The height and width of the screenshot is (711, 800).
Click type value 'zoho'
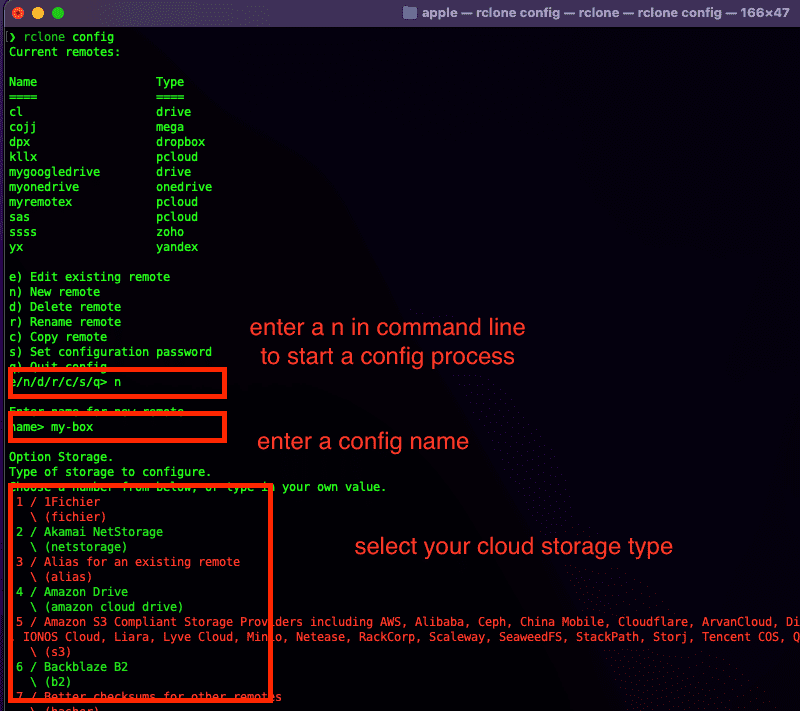coord(170,232)
